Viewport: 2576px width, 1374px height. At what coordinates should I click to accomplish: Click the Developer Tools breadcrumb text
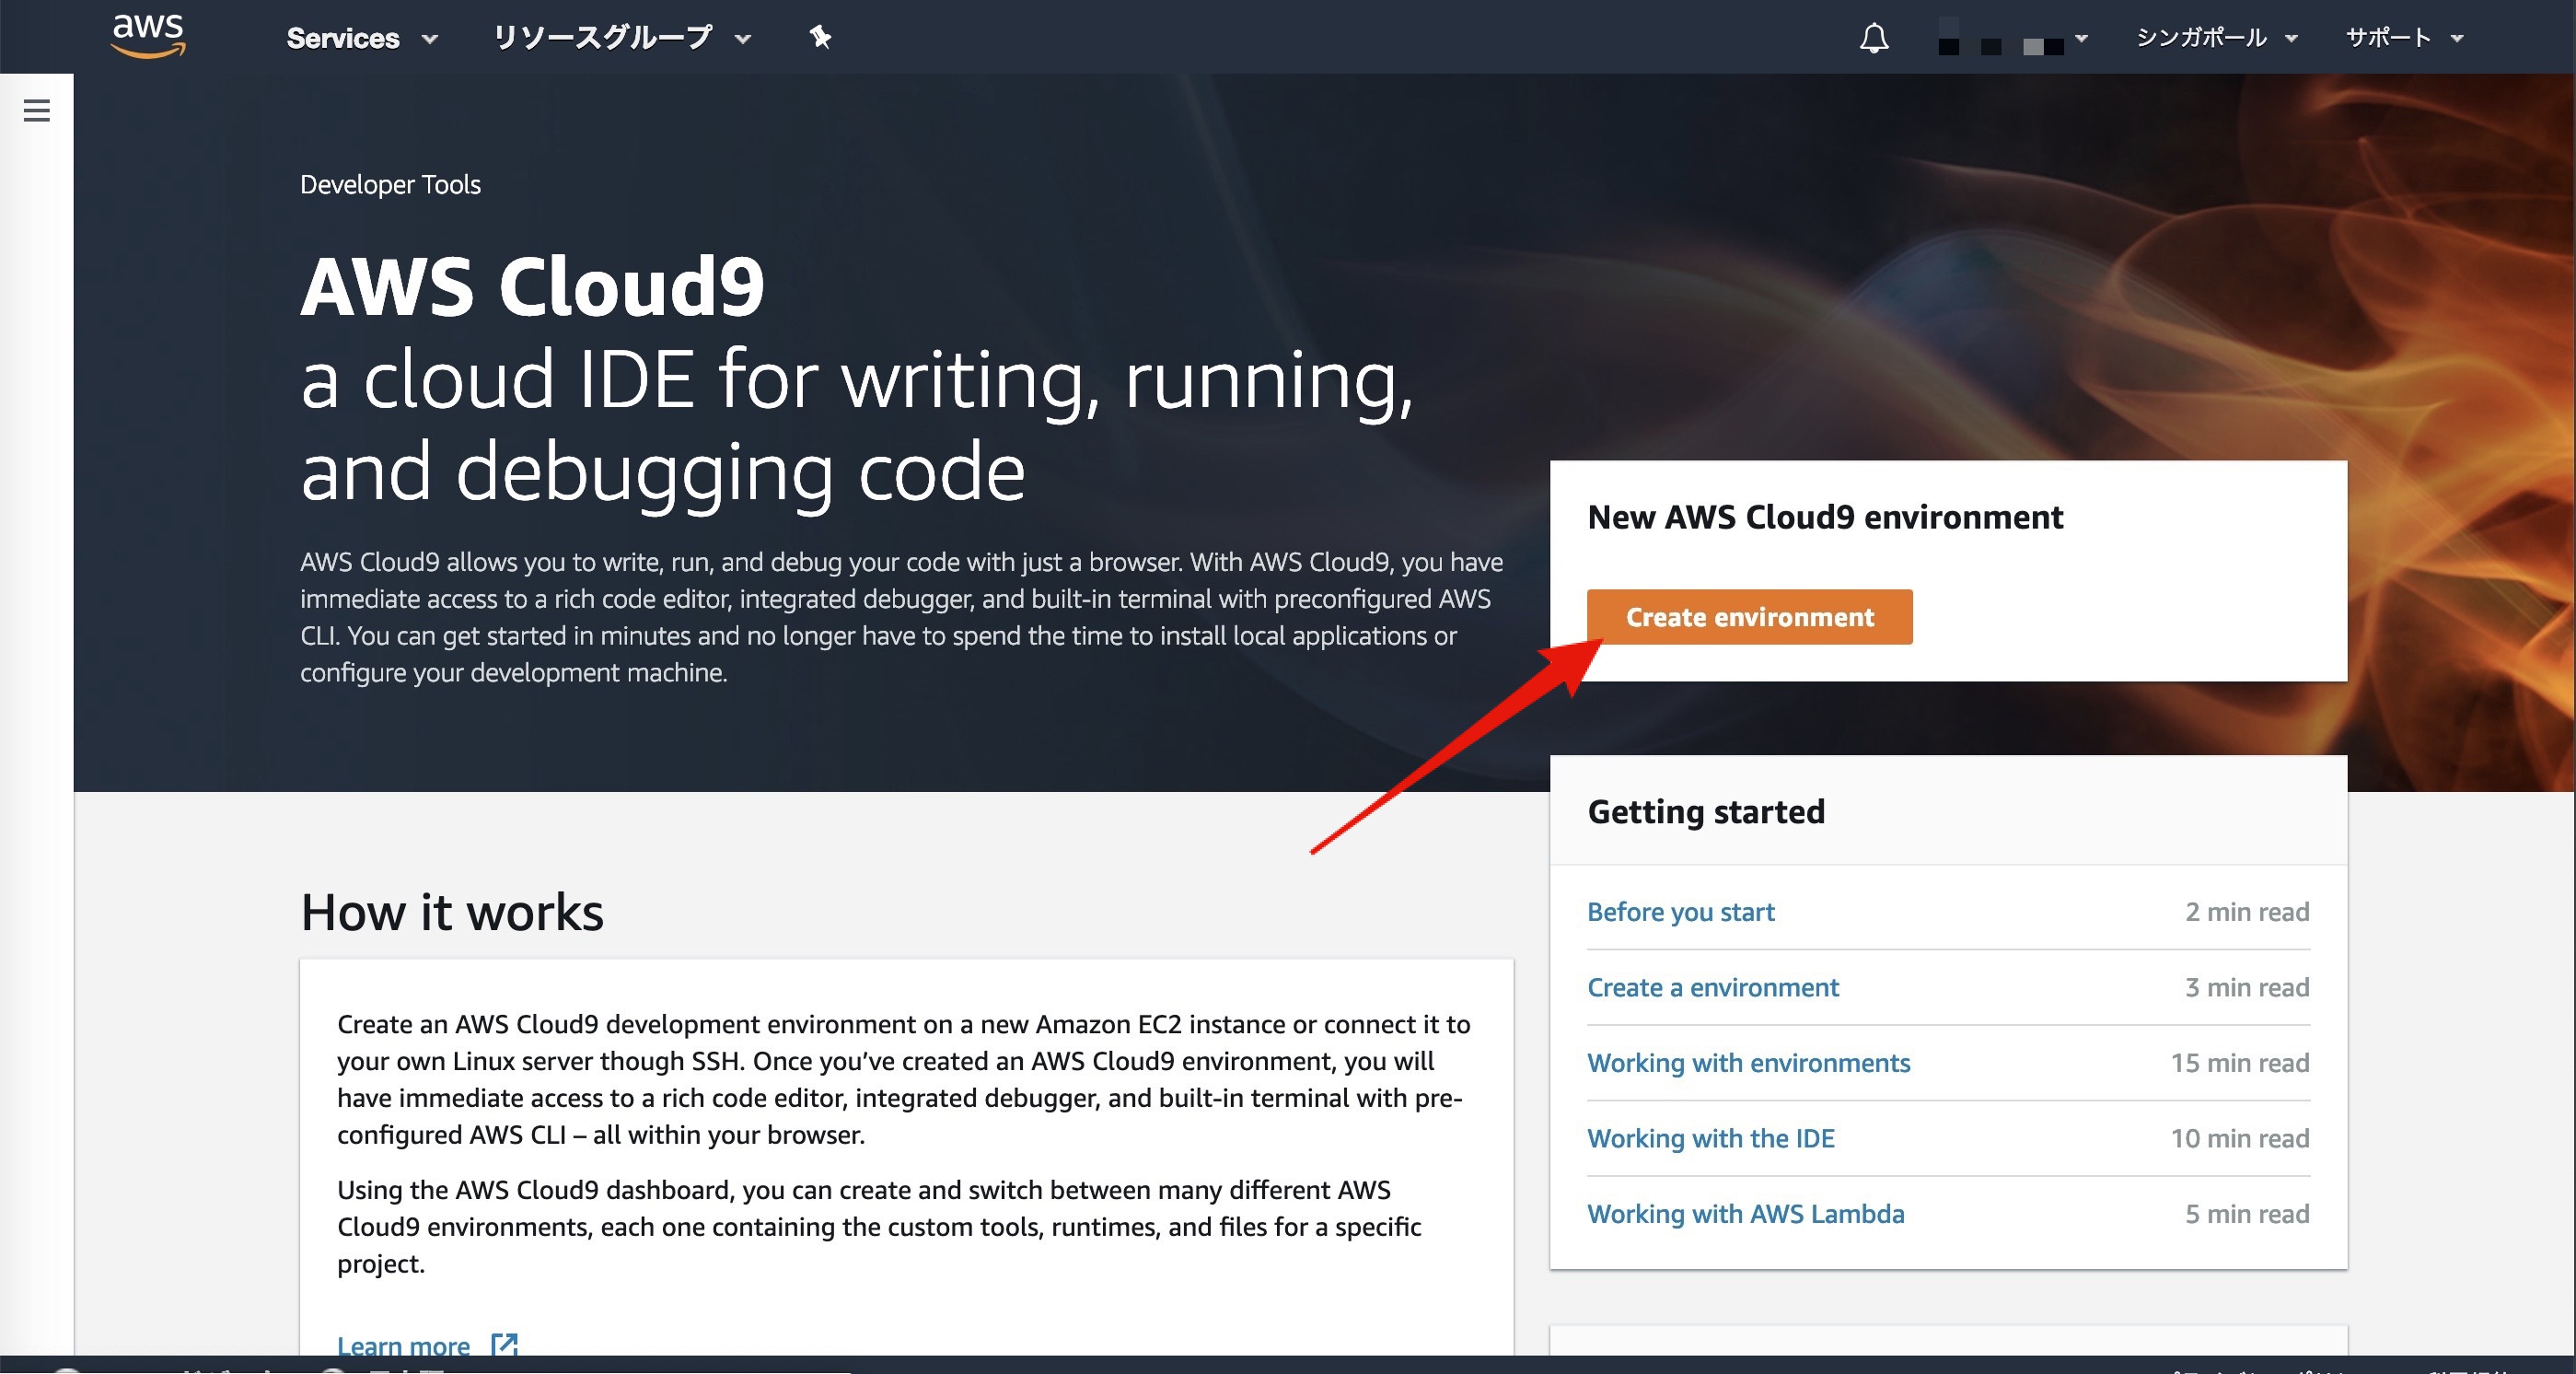tap(390, 185)
